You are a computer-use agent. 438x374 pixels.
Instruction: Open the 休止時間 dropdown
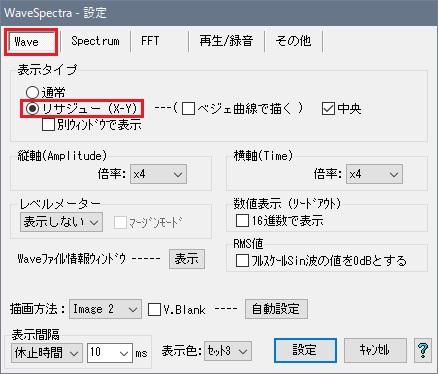tap(47, 353)
